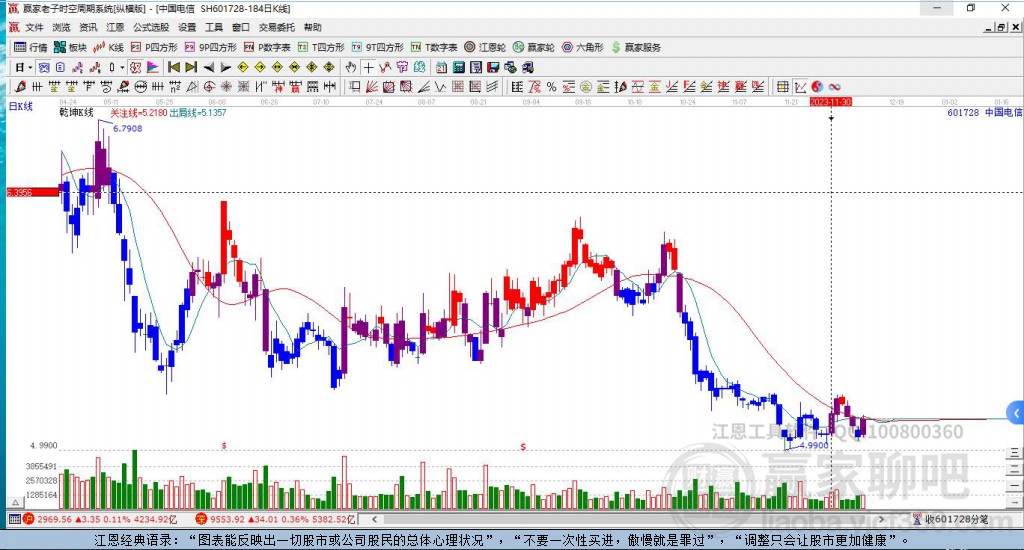Open the 板块 sector view
This screenshot has height=550, width=1024.
click(71, 47)
